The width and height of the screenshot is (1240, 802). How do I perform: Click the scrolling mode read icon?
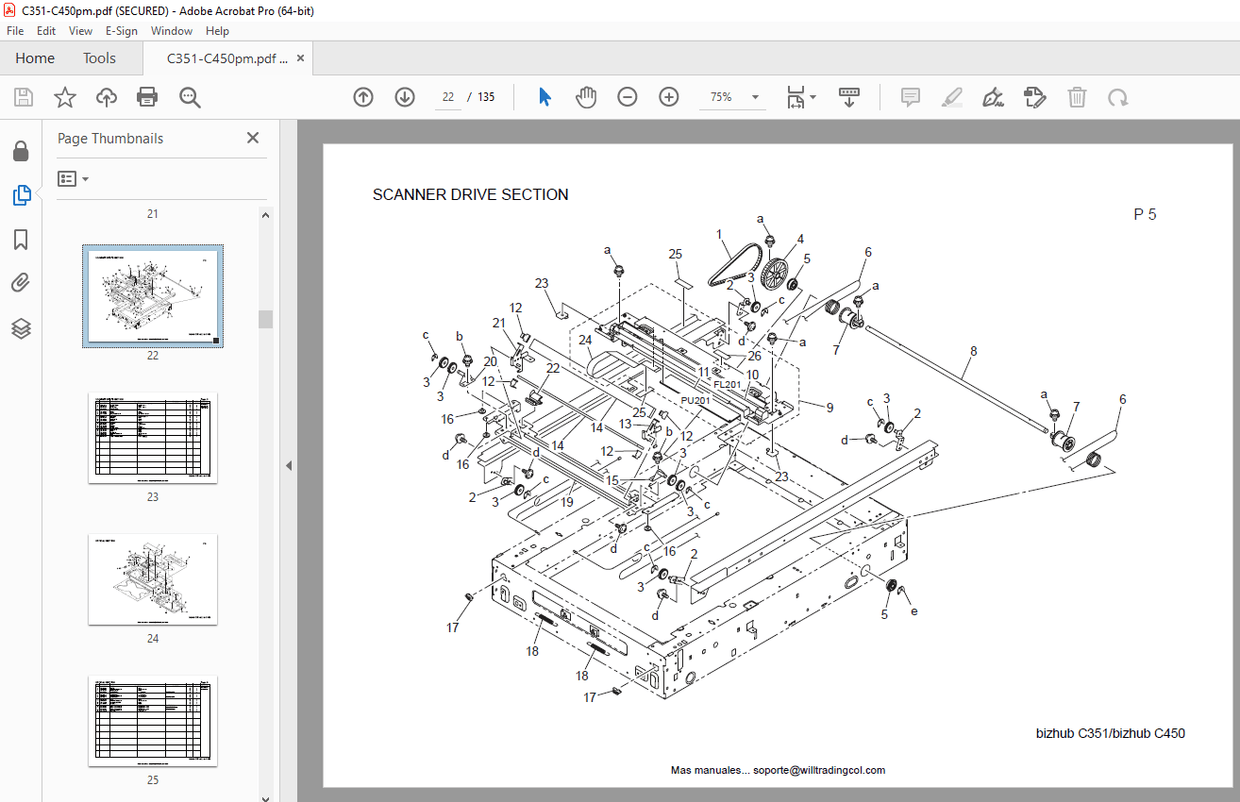pos(849,97)
